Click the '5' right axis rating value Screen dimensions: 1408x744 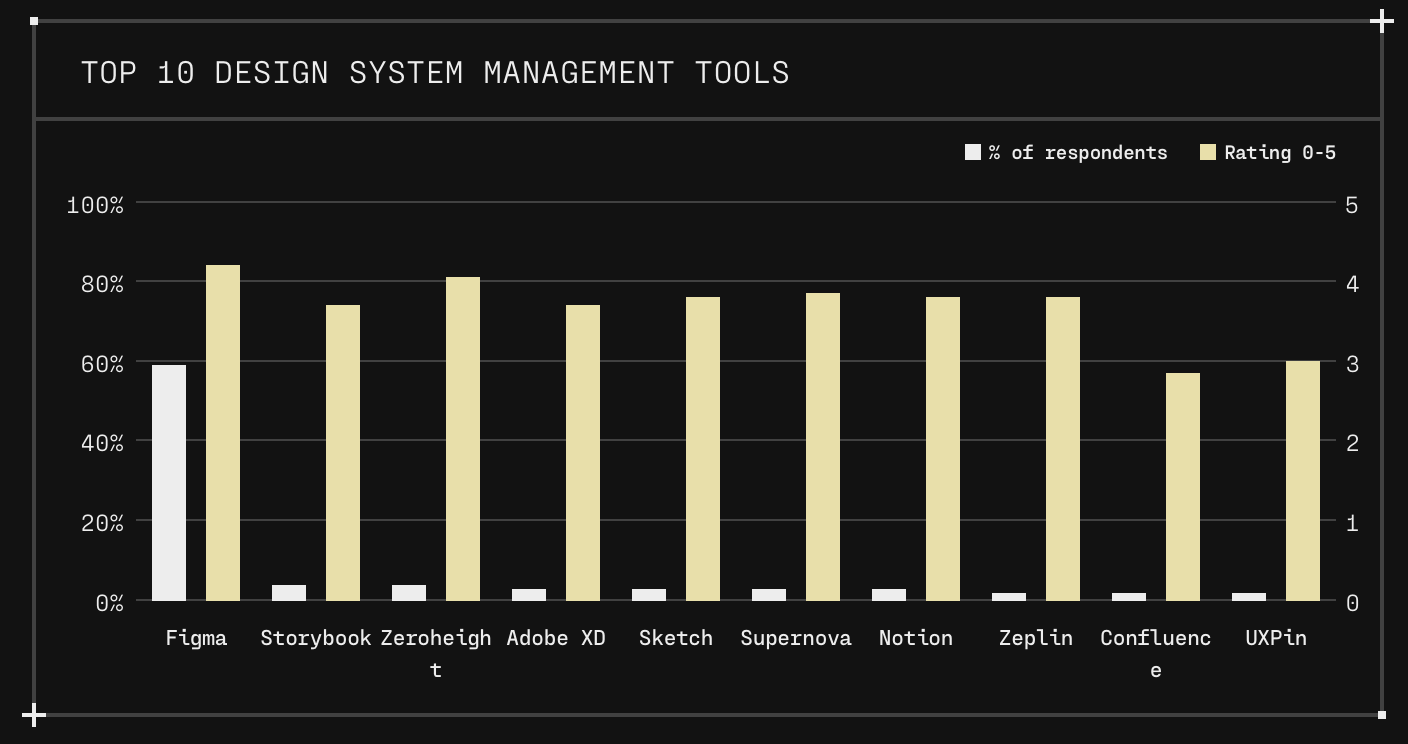click(1352, 205)
